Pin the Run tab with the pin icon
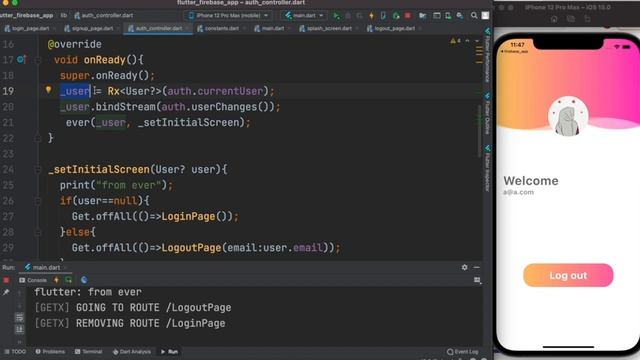Viewport: 640px width, 360px height. (x=6, y=292)
